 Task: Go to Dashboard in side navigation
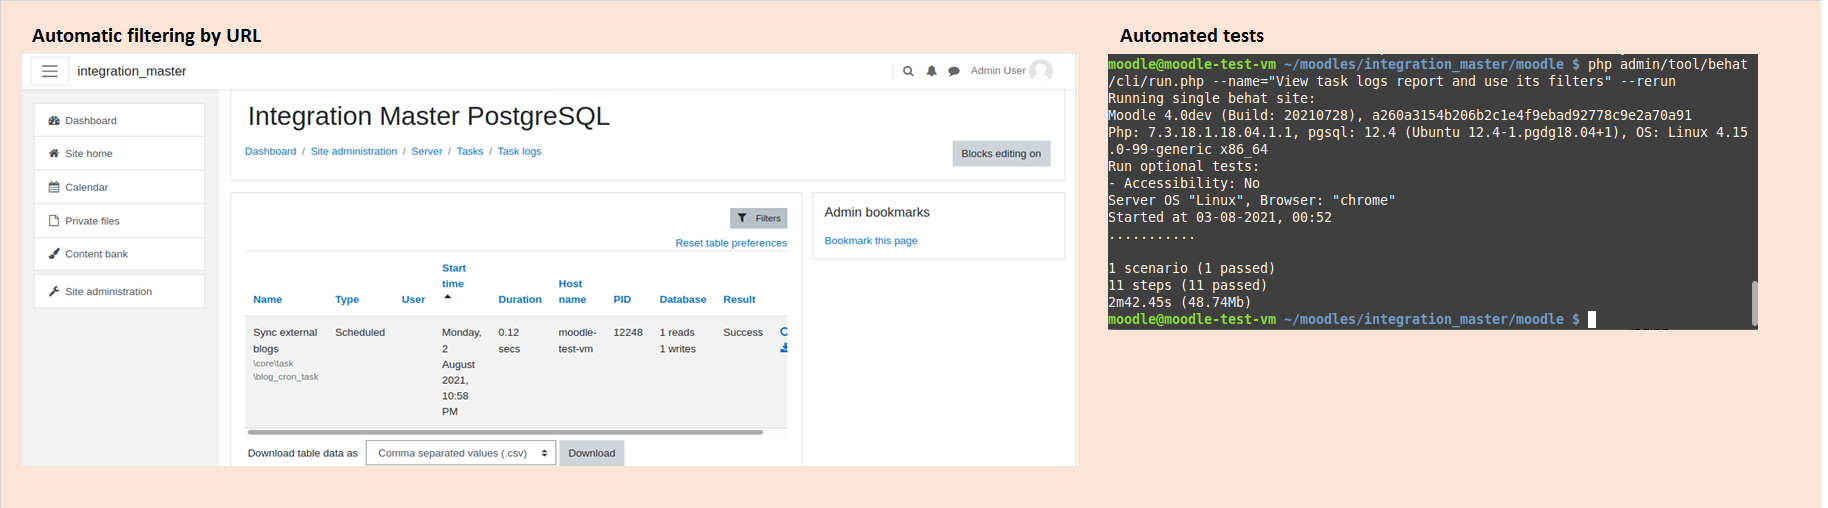point(119,120)
